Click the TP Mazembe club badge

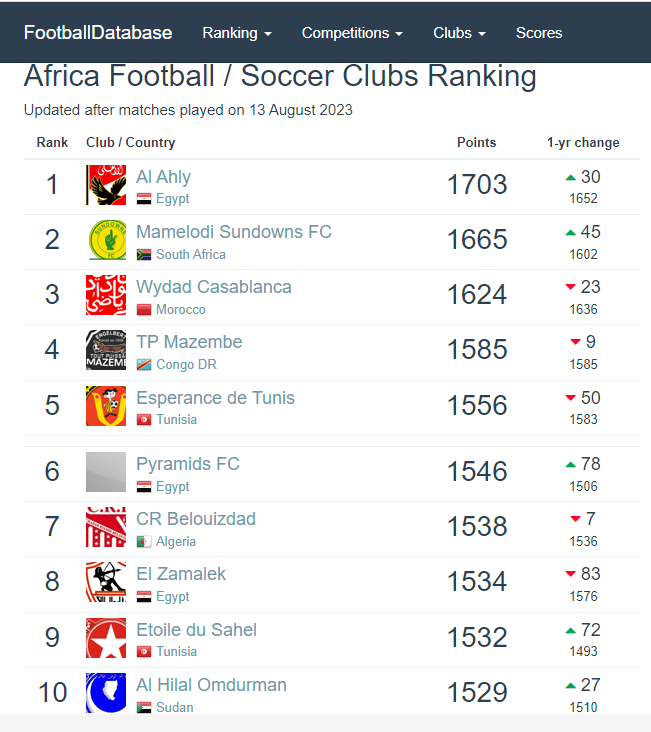pyautogui.click(x=106, y=350)
